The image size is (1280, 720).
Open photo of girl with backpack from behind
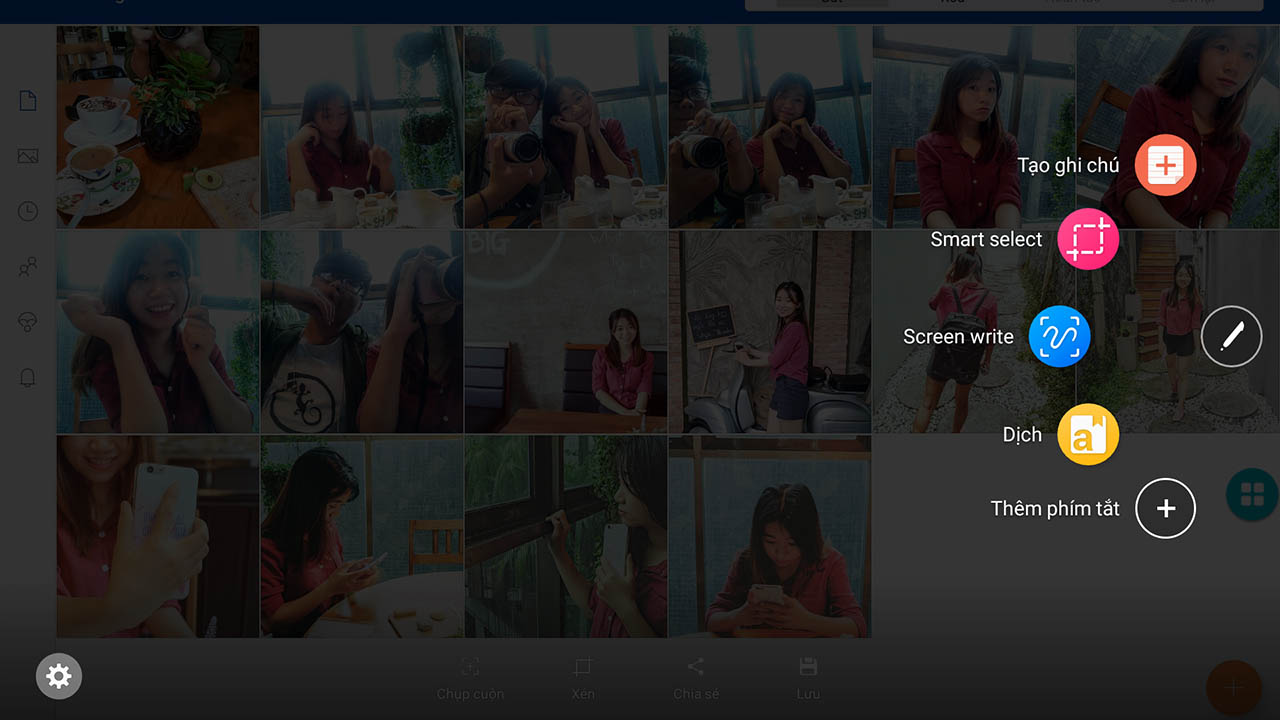pyautogui.click(x=974, y=332)
